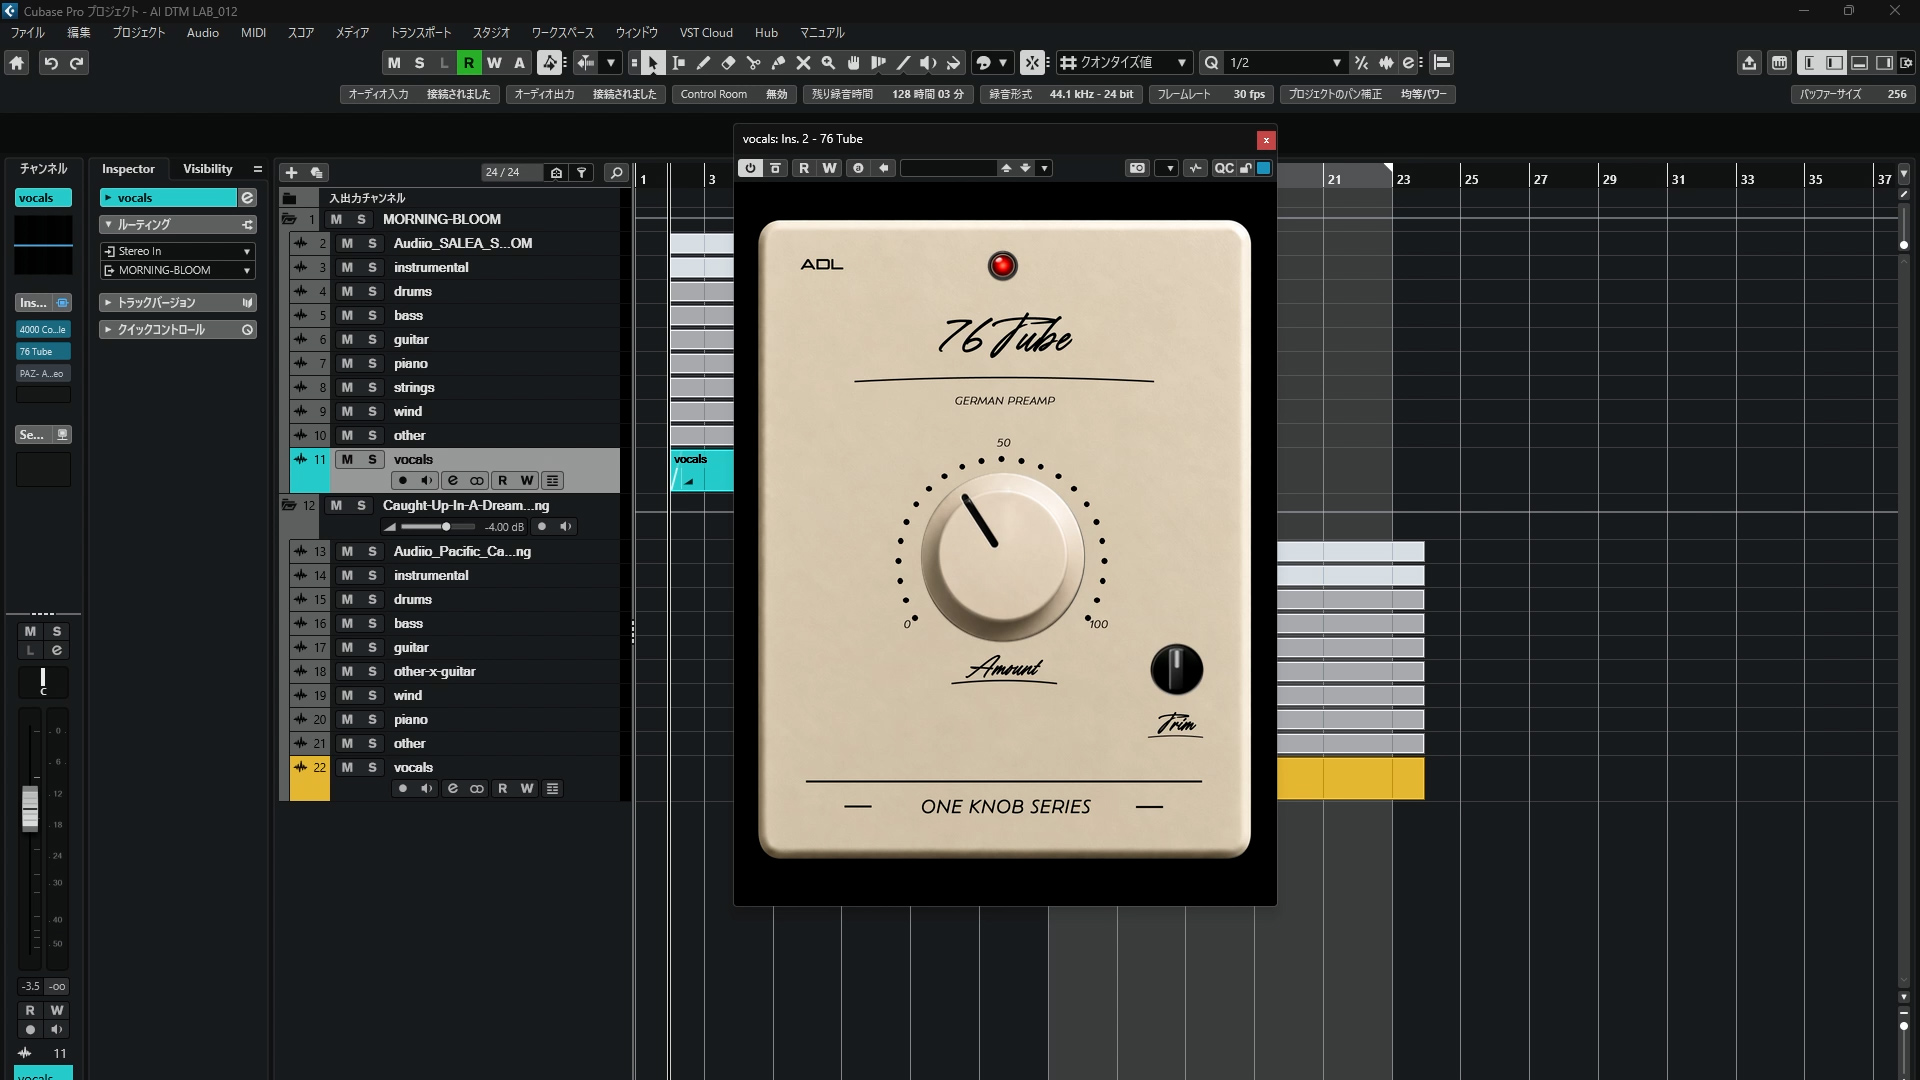
Task: Open plugin QC quick controls button
Action: coord(1224,168)
